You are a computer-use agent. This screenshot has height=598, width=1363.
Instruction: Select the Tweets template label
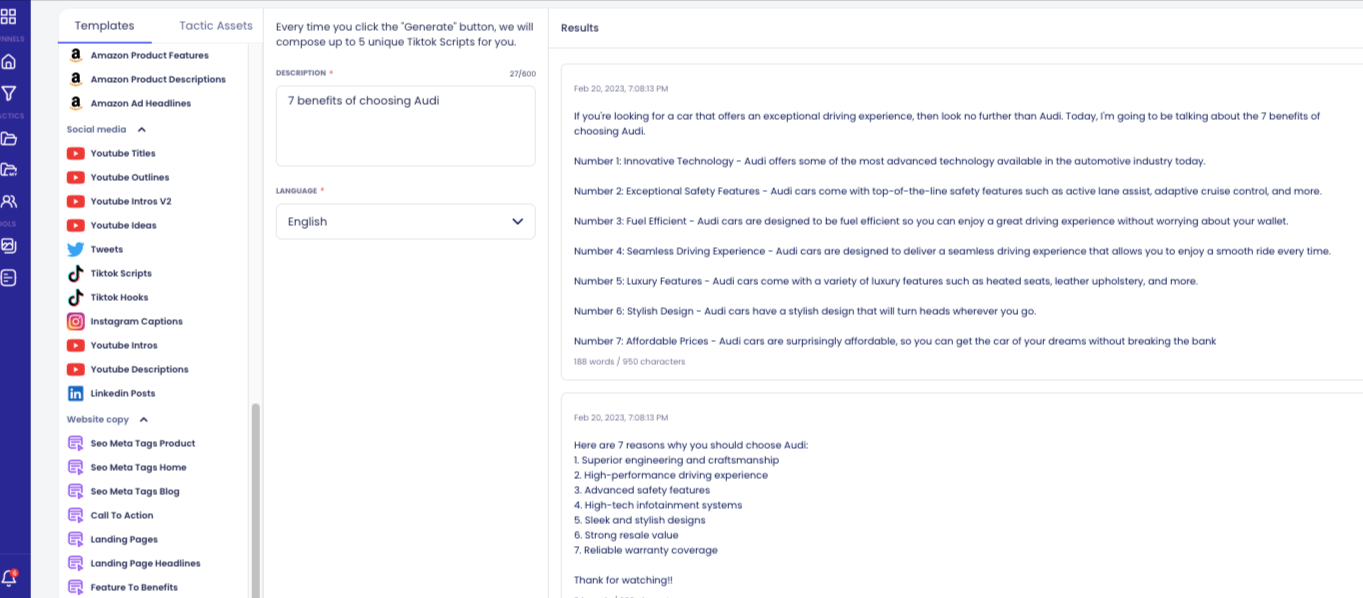tap(107, 249)
